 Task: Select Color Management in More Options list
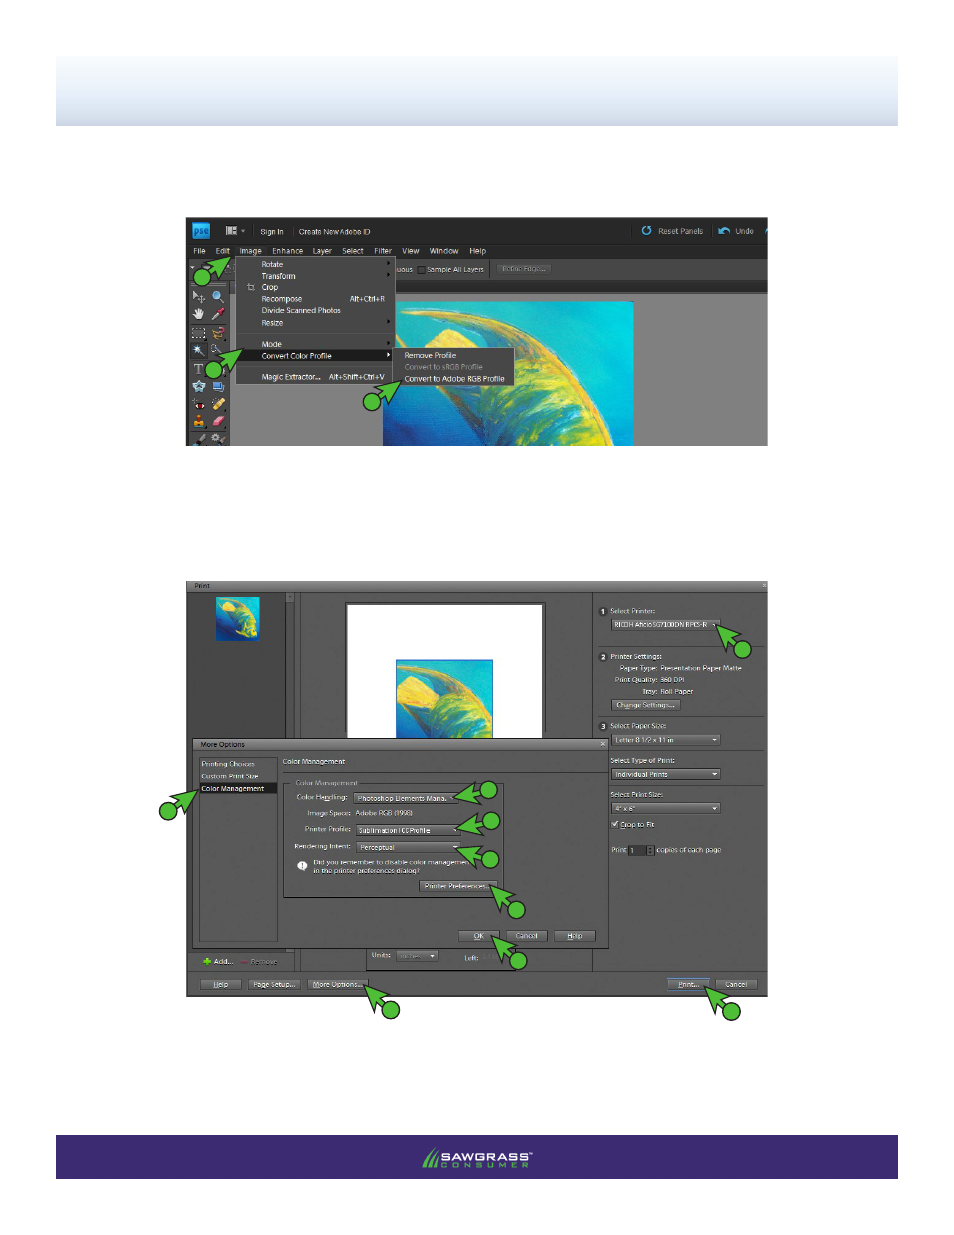tap(238, 789)
